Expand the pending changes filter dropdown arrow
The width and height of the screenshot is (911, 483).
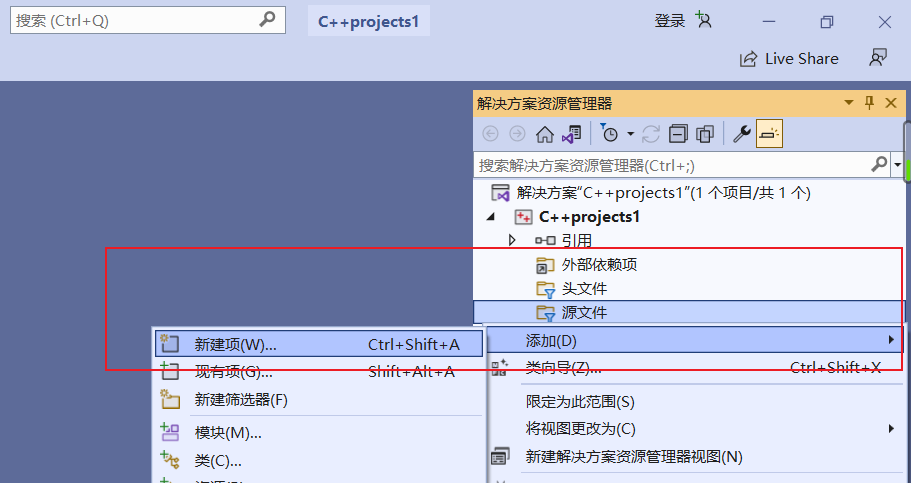[630, 134]
